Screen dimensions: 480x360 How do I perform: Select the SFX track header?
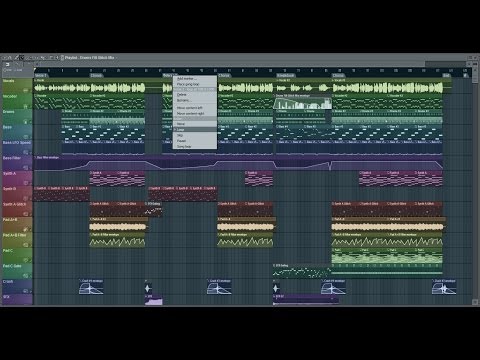(17, 299)
